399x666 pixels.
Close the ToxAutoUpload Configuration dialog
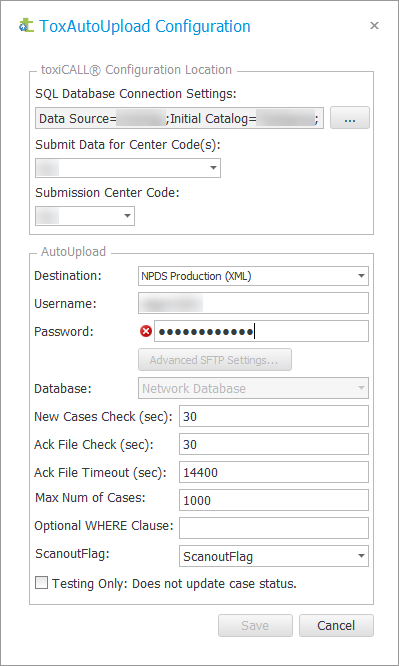pyautogui.click(x=374, y=25)
